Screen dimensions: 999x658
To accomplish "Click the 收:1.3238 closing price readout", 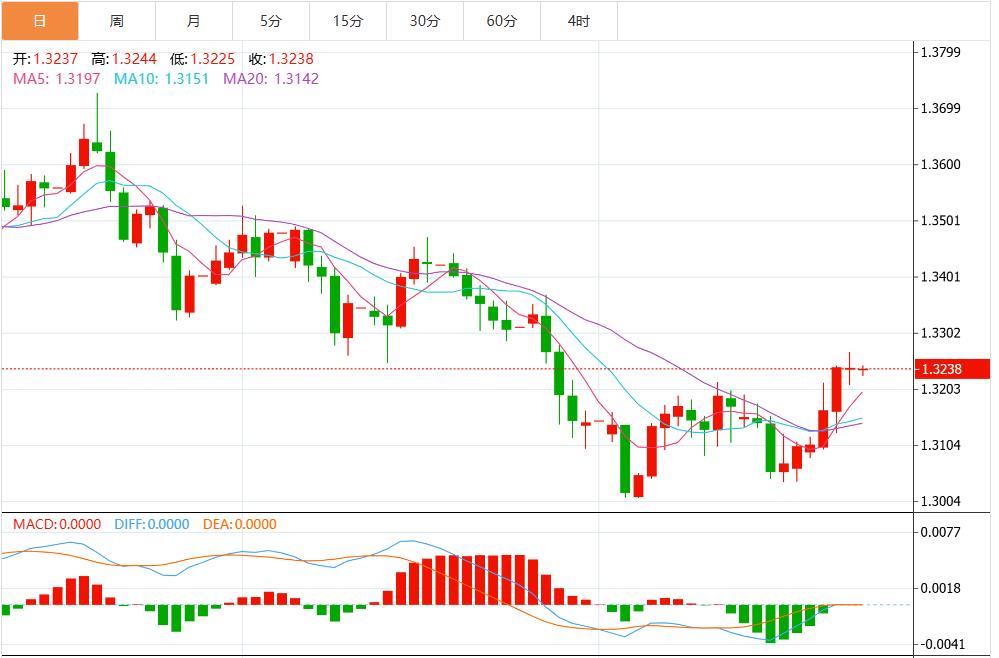I will 281,59.
